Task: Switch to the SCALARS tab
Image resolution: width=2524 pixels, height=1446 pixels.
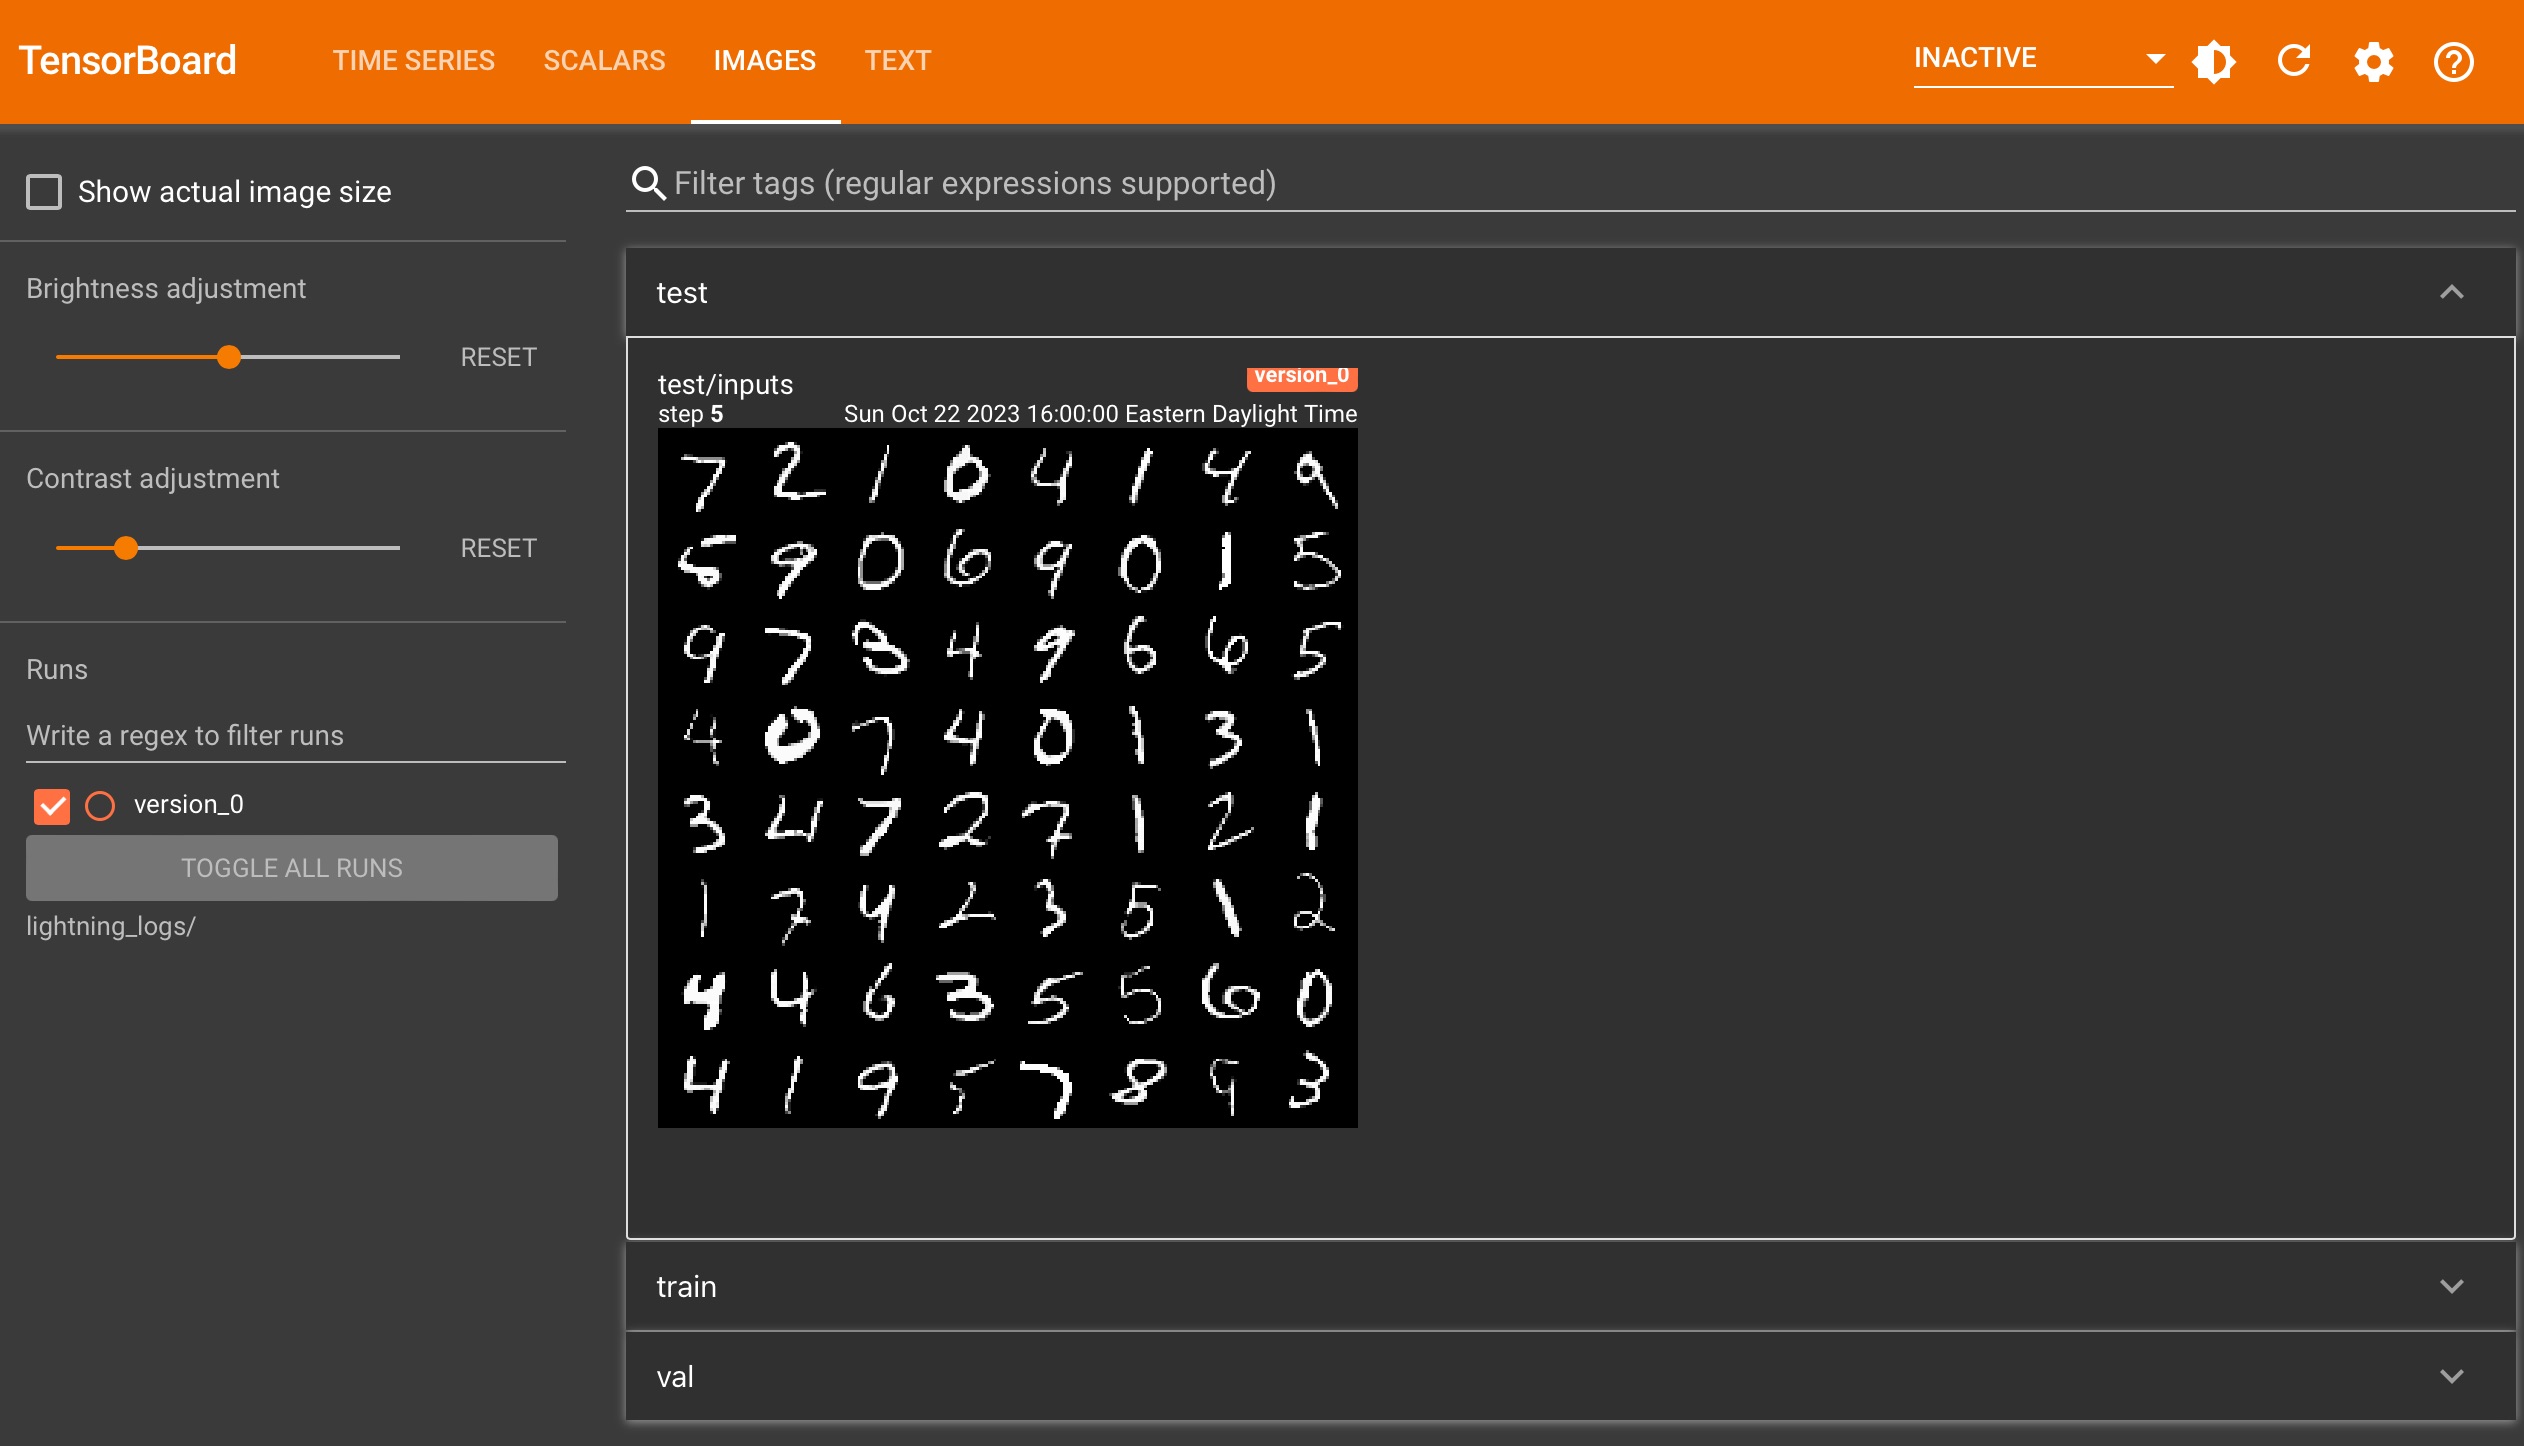Action: (604, 61)
